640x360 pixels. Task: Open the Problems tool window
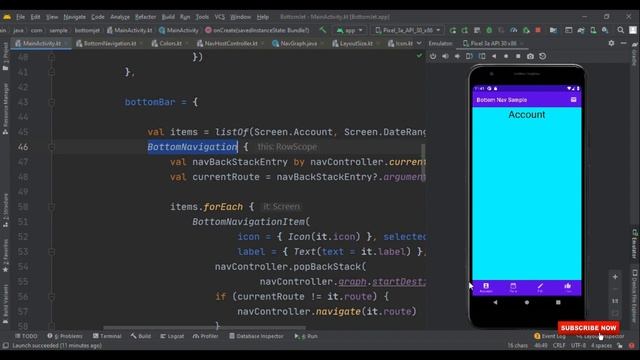64,336
